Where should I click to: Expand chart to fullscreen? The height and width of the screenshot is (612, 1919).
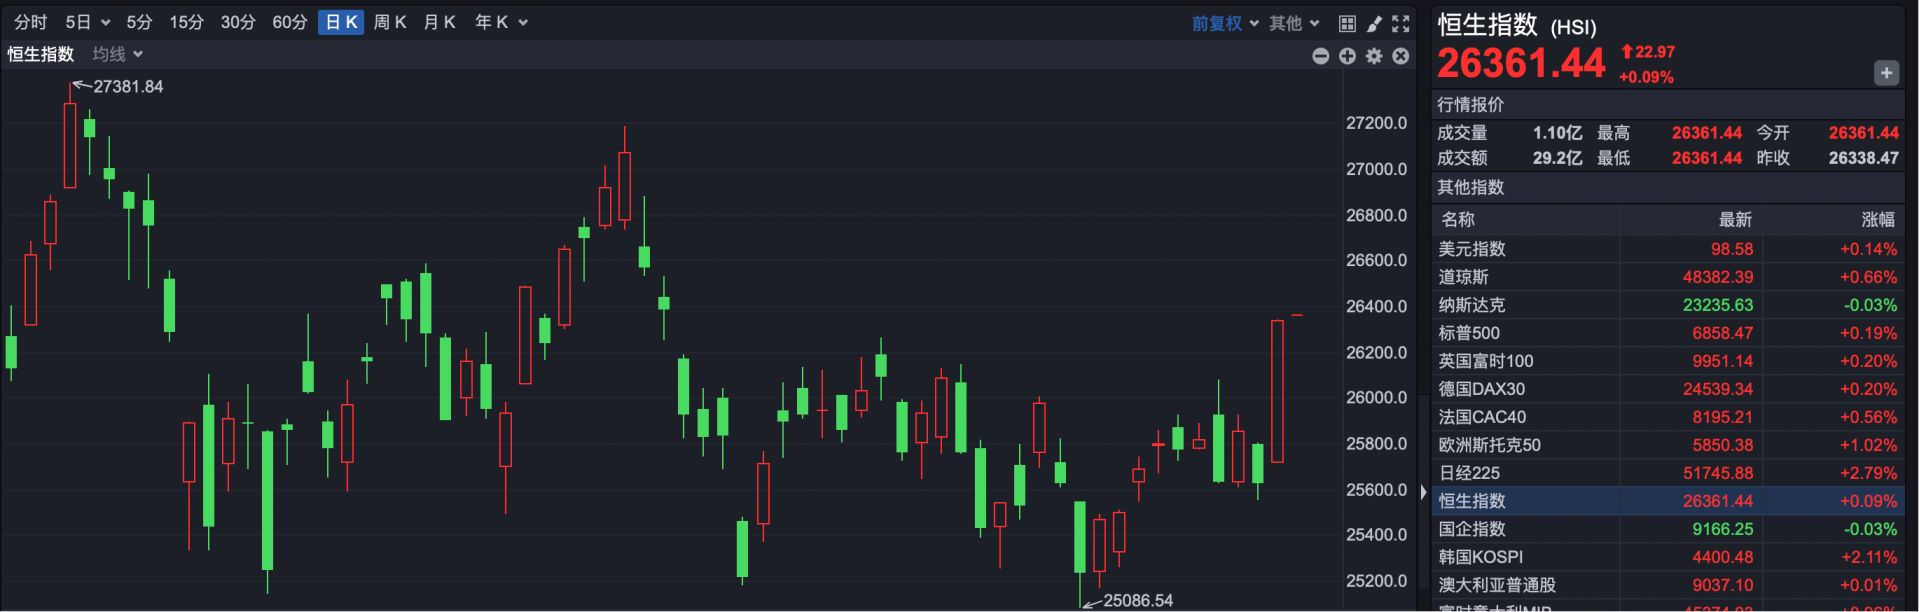[1401, 23]
